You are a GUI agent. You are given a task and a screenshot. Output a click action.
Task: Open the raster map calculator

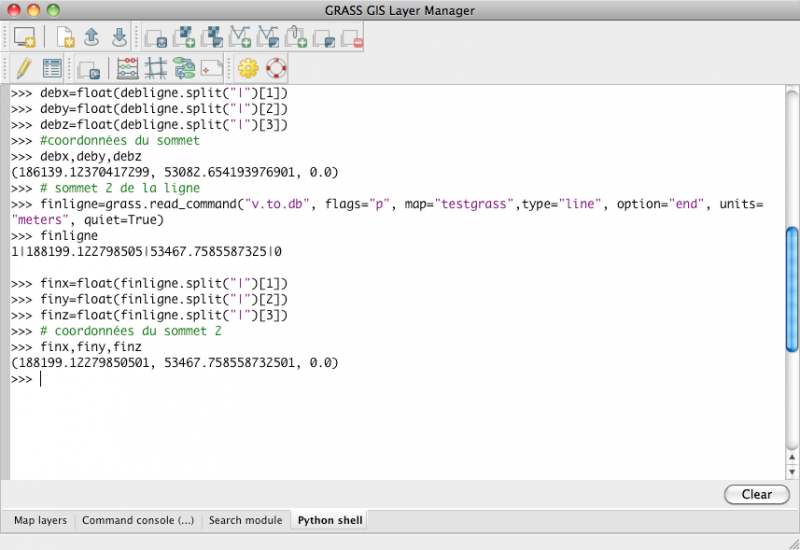click(x=128, y=69)
